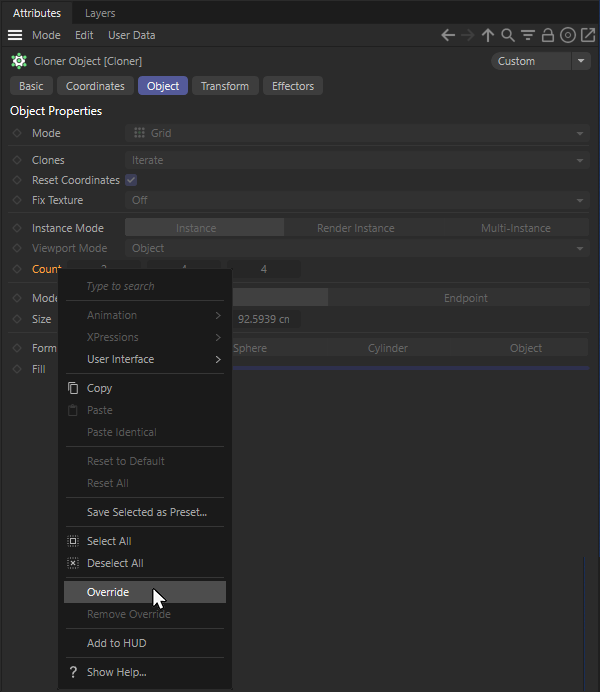Open the hamburger menu beside Mode

(15, 35)
